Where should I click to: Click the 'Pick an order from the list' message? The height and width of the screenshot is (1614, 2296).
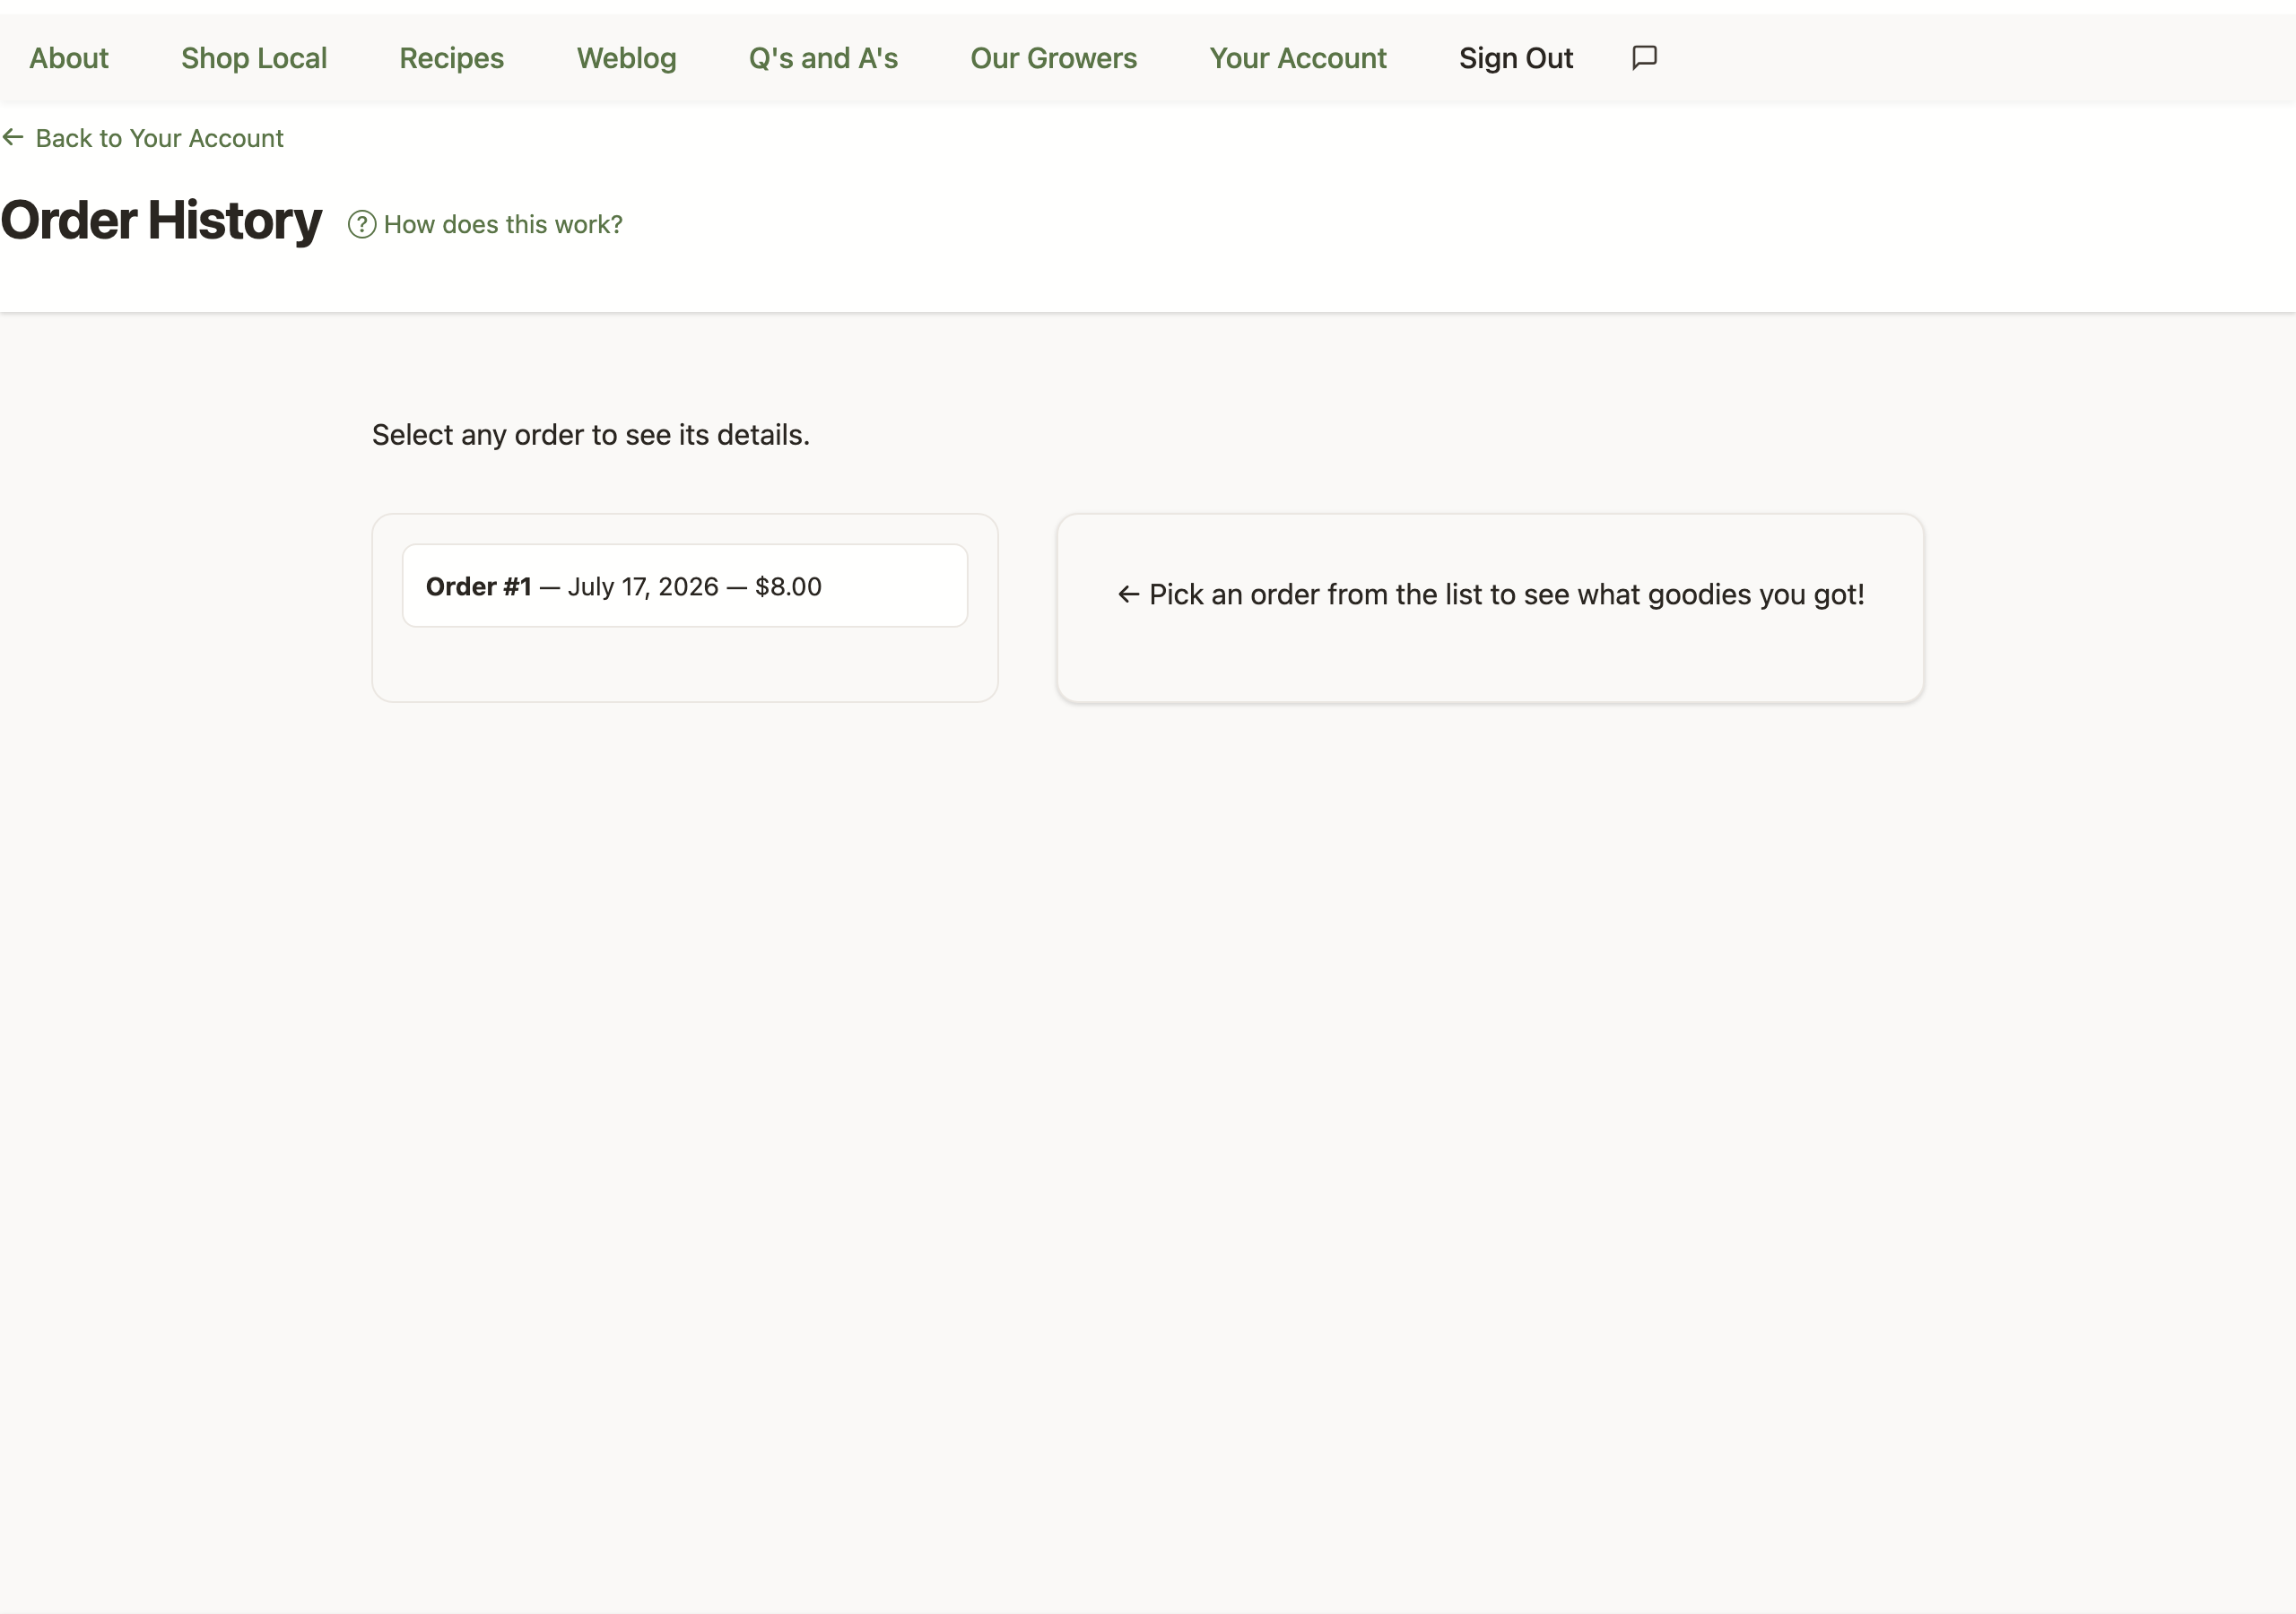(x=1490, y=594)
